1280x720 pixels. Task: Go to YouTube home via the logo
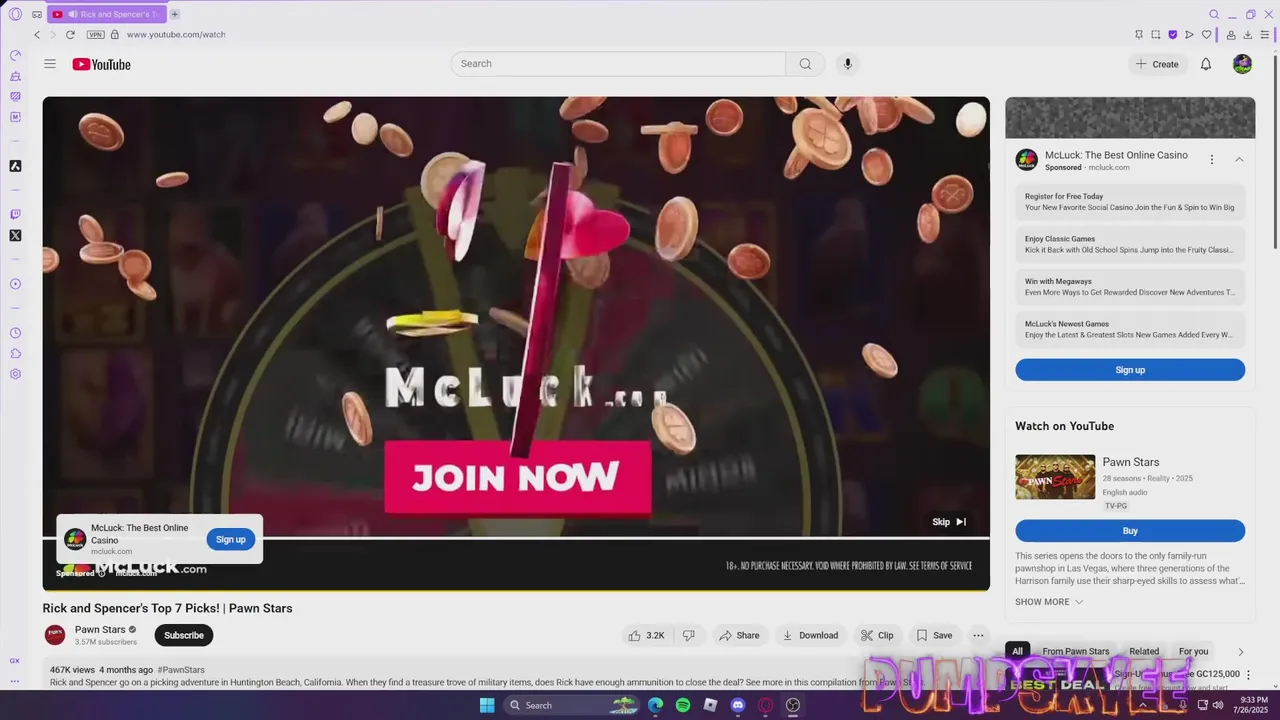pos(101,64)
